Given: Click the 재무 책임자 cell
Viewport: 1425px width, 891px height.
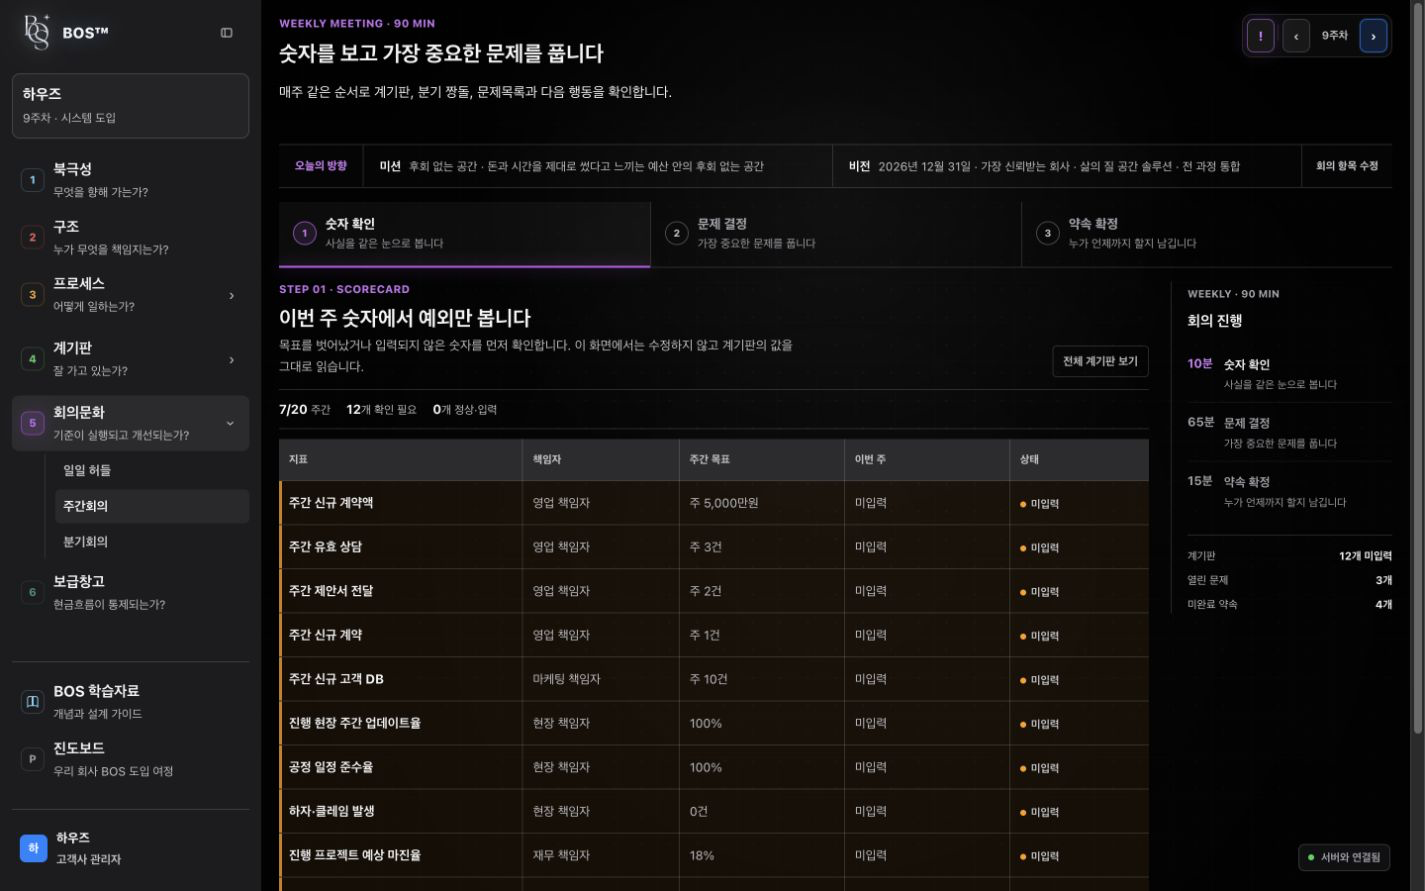Looking at the screenshot, I should pos(600,855).
